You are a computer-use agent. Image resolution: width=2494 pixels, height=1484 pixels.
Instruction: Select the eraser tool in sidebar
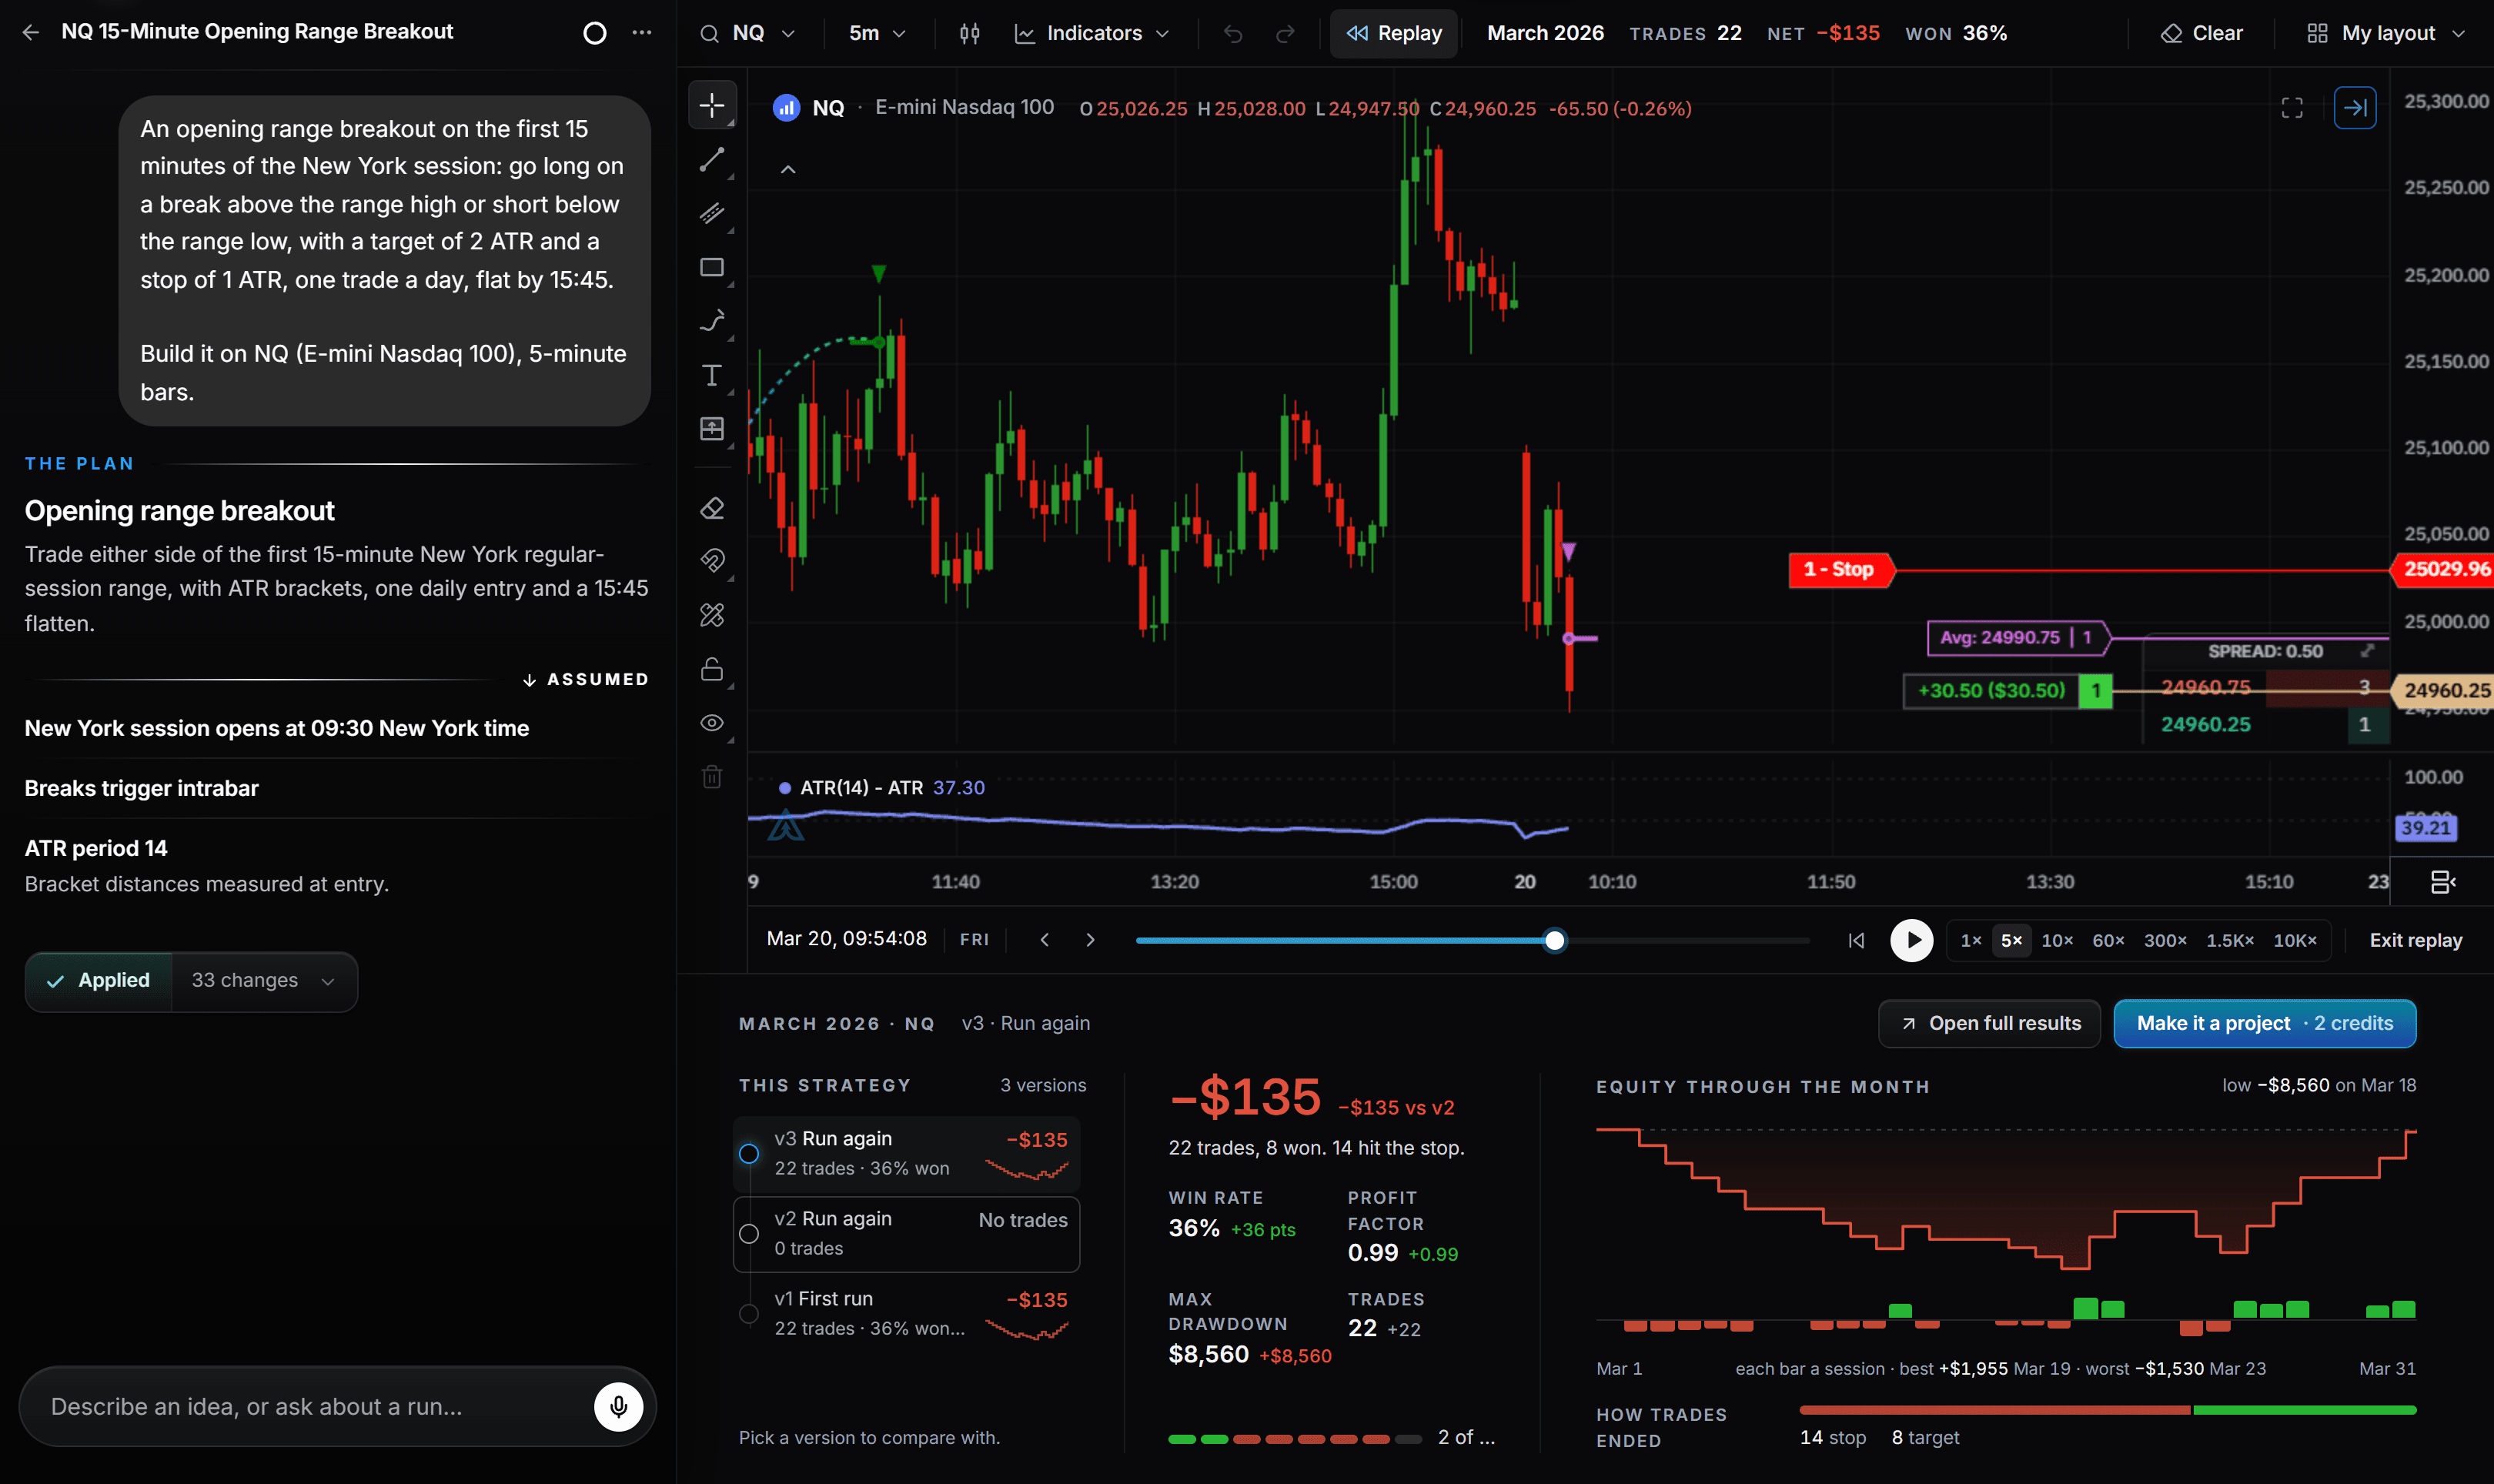[x=712, y=509]
